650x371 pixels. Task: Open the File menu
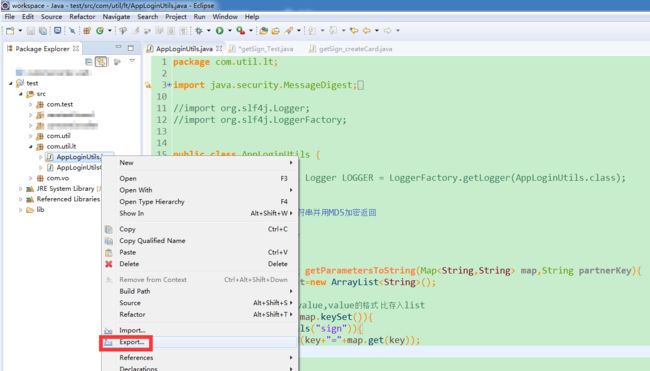click(x=10, y=17)
